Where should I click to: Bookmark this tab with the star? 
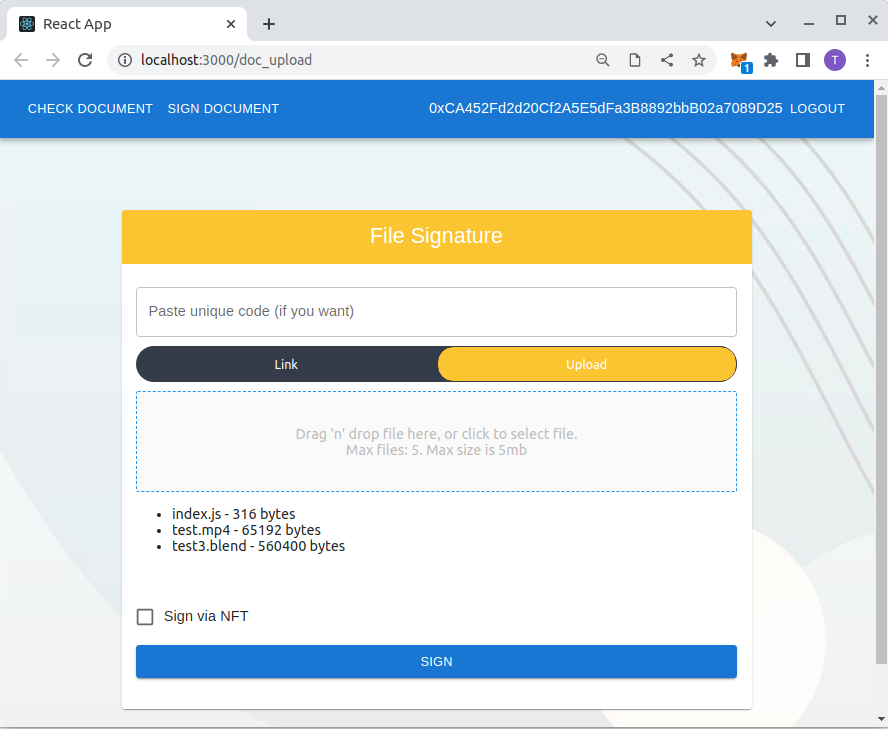pos(699,60)
